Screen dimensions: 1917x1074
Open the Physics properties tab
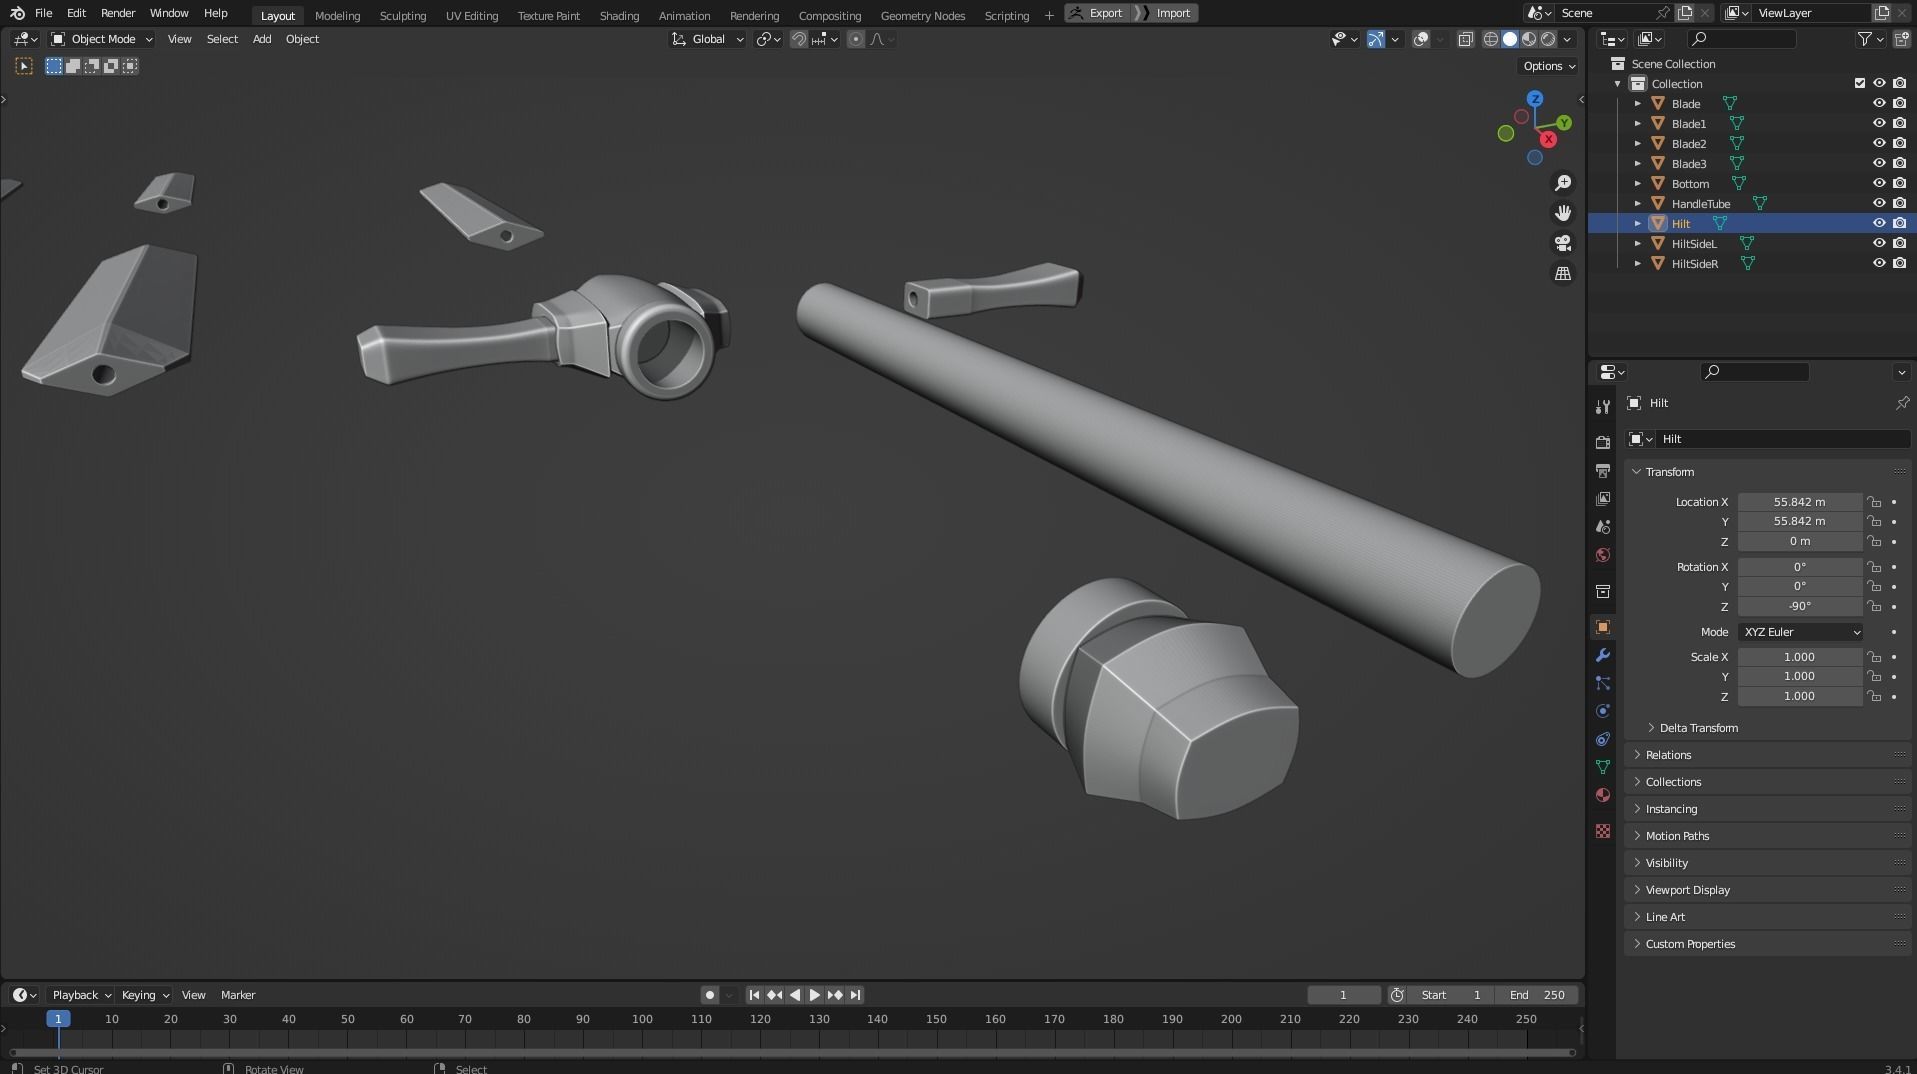[1603, 711]
